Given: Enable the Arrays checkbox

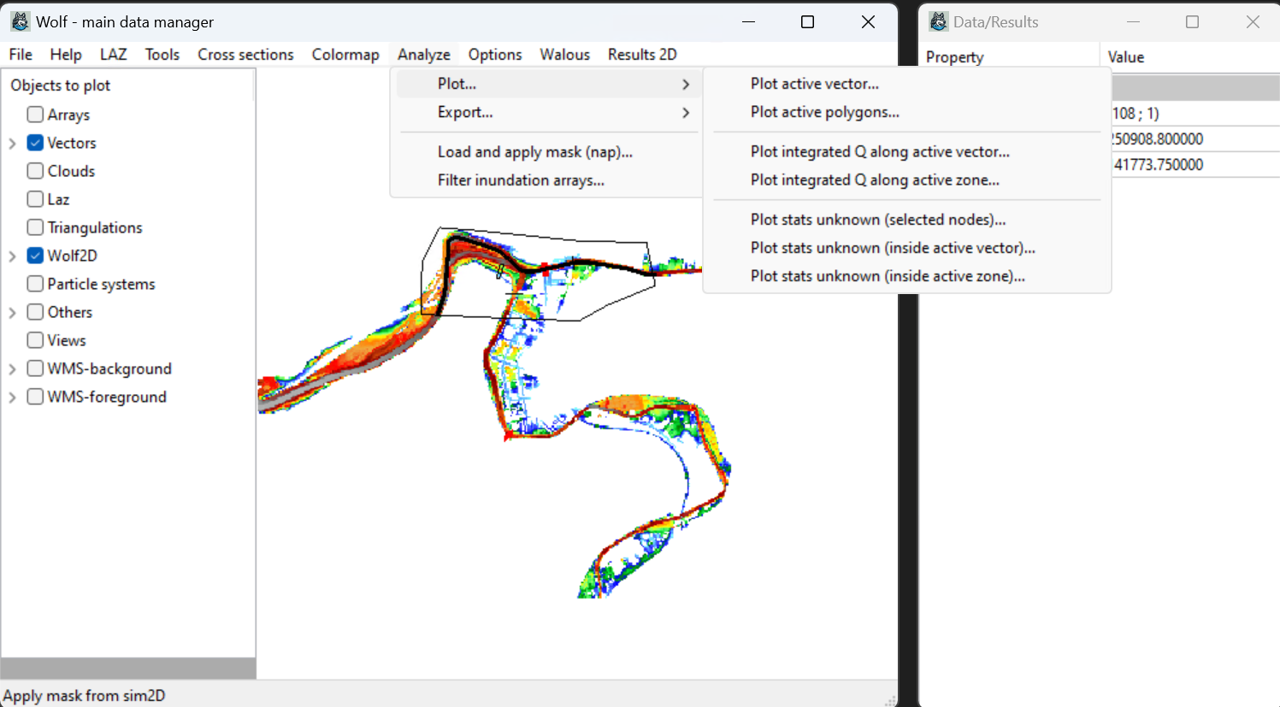Looking at the screenshot, I should pyautogui.click(x=35, y=115).
